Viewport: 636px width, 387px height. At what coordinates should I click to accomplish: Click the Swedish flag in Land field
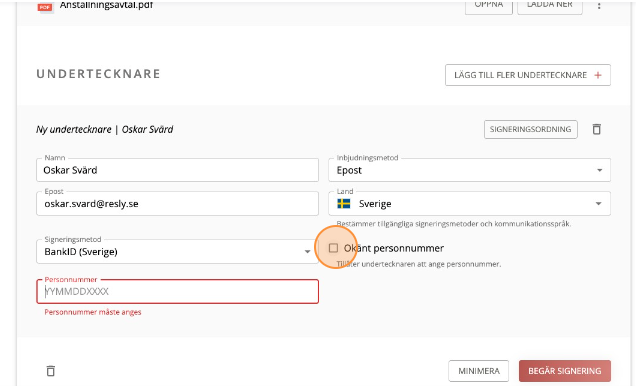coord(344,204)
